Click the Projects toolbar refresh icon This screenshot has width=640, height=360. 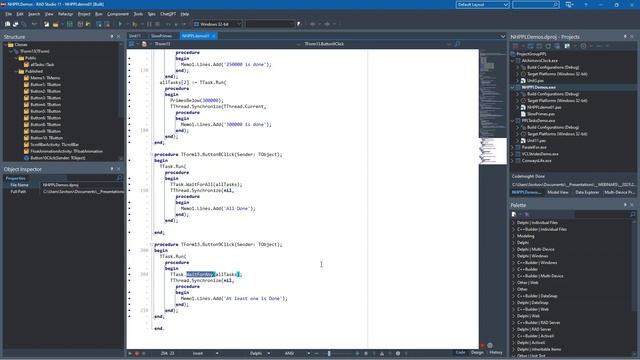tap(548, 46)
